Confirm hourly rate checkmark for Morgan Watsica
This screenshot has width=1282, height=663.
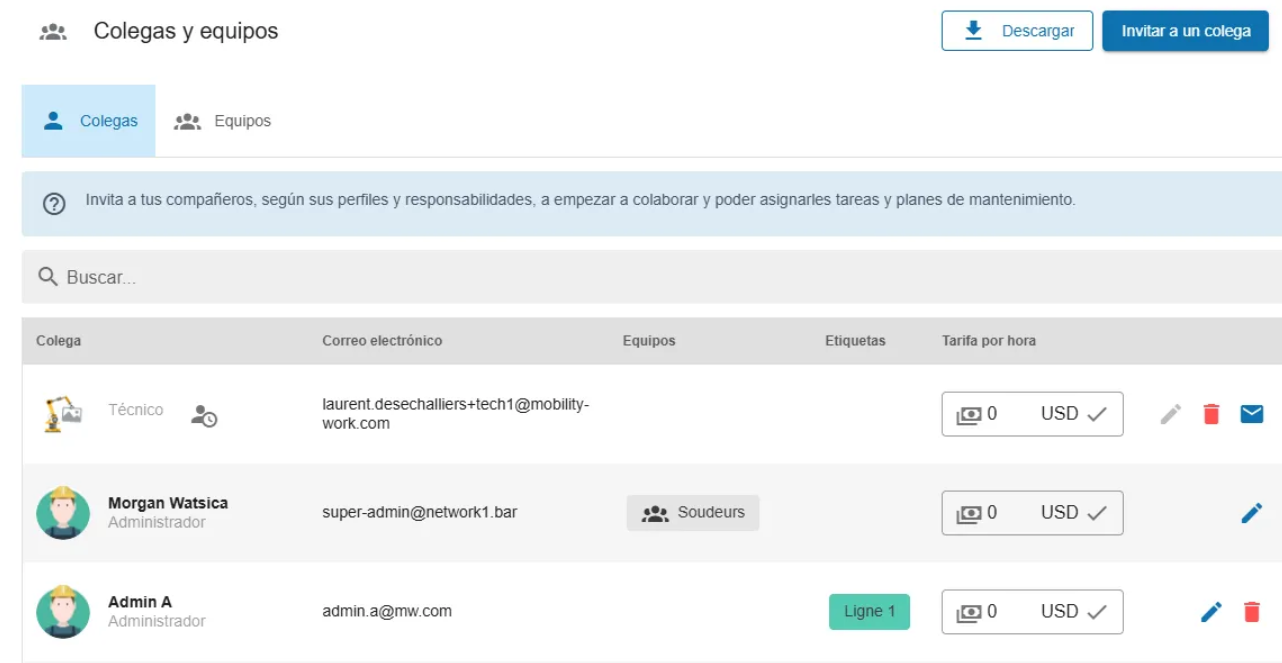click(1096, 513)
